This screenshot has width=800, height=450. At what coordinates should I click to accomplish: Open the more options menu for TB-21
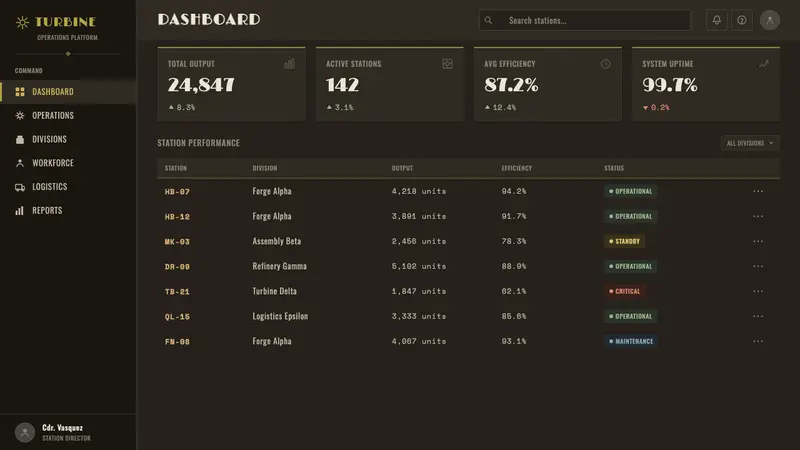tap(758, 291)
